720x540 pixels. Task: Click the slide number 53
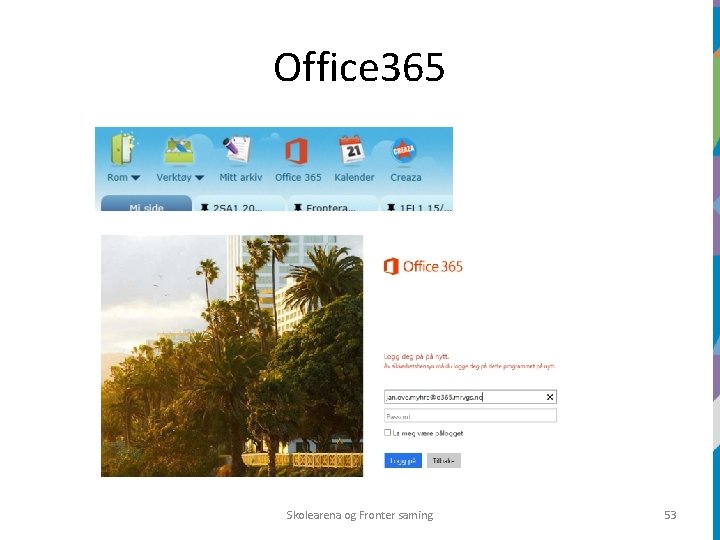click(x=670, y=515)
